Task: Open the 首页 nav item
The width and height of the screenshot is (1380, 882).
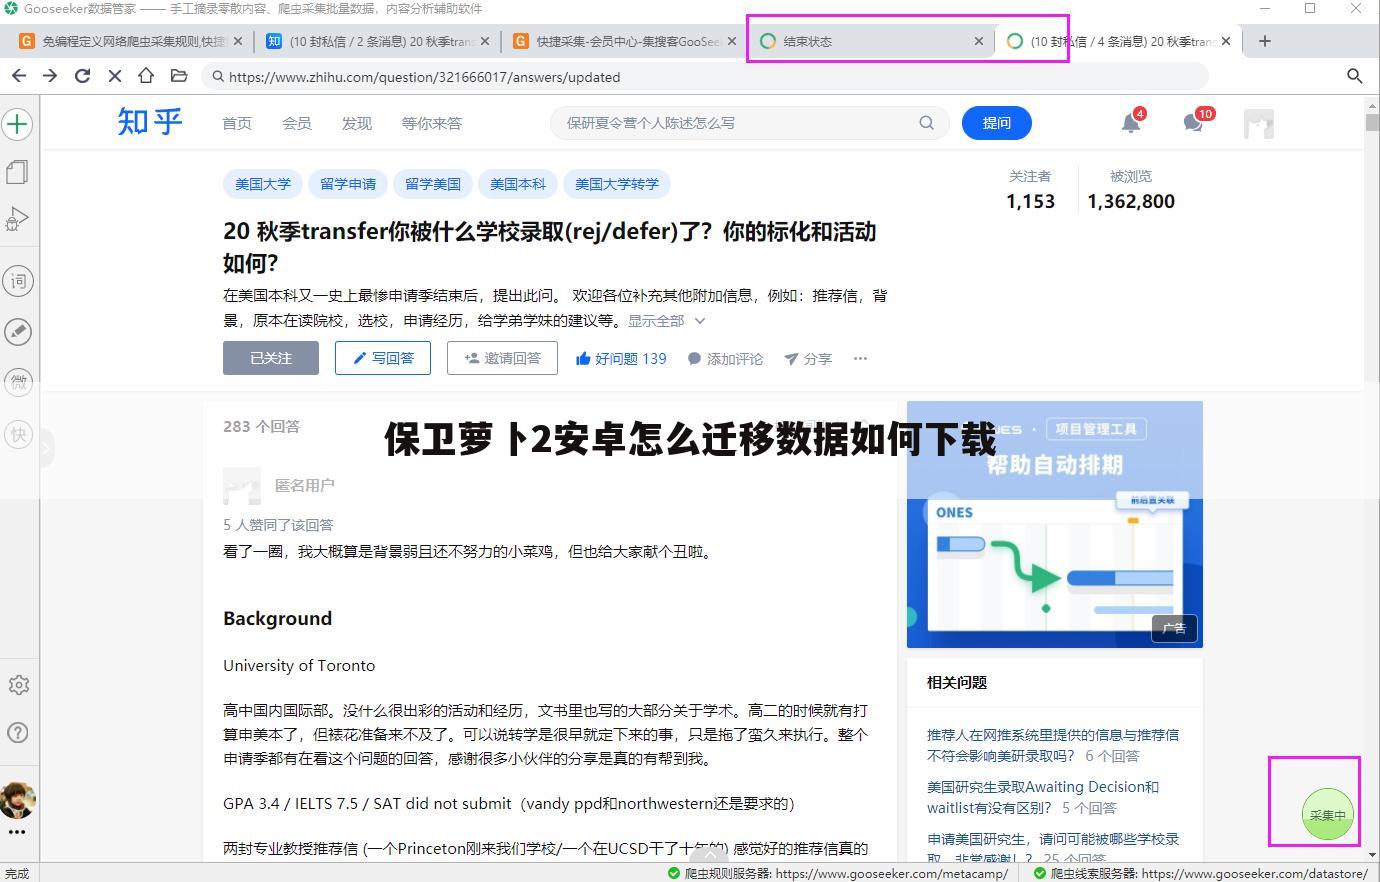Action: [x=237, y=123]
